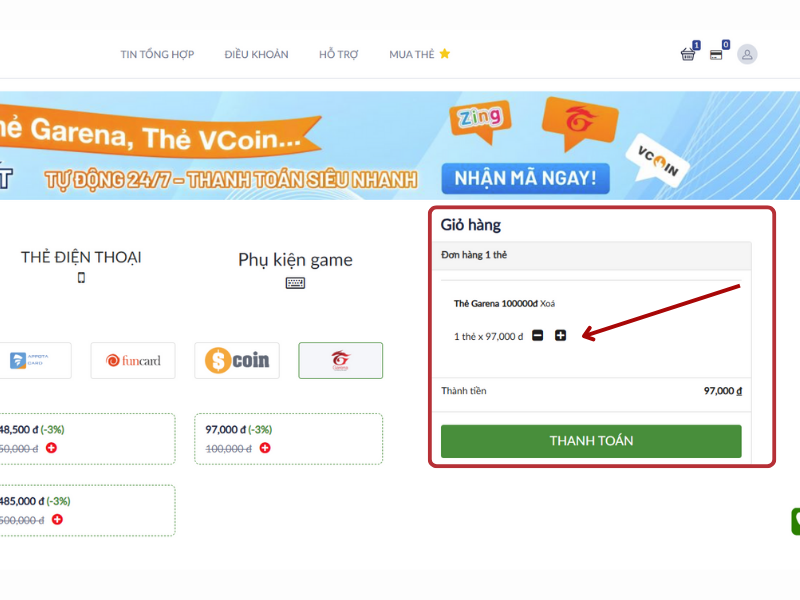800x600 pixels.
Task: Click the green THANH TOÁN button
Action: 591,441
